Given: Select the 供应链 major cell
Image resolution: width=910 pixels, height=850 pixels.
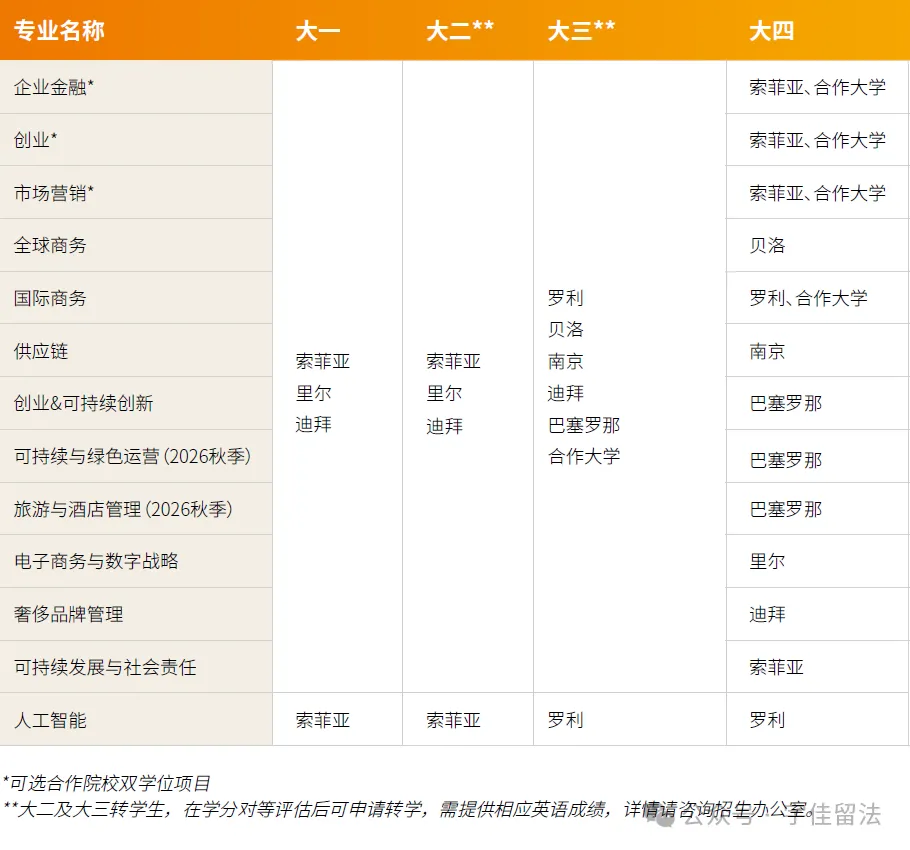Looking at the screenshot, I should coord(136,351).
